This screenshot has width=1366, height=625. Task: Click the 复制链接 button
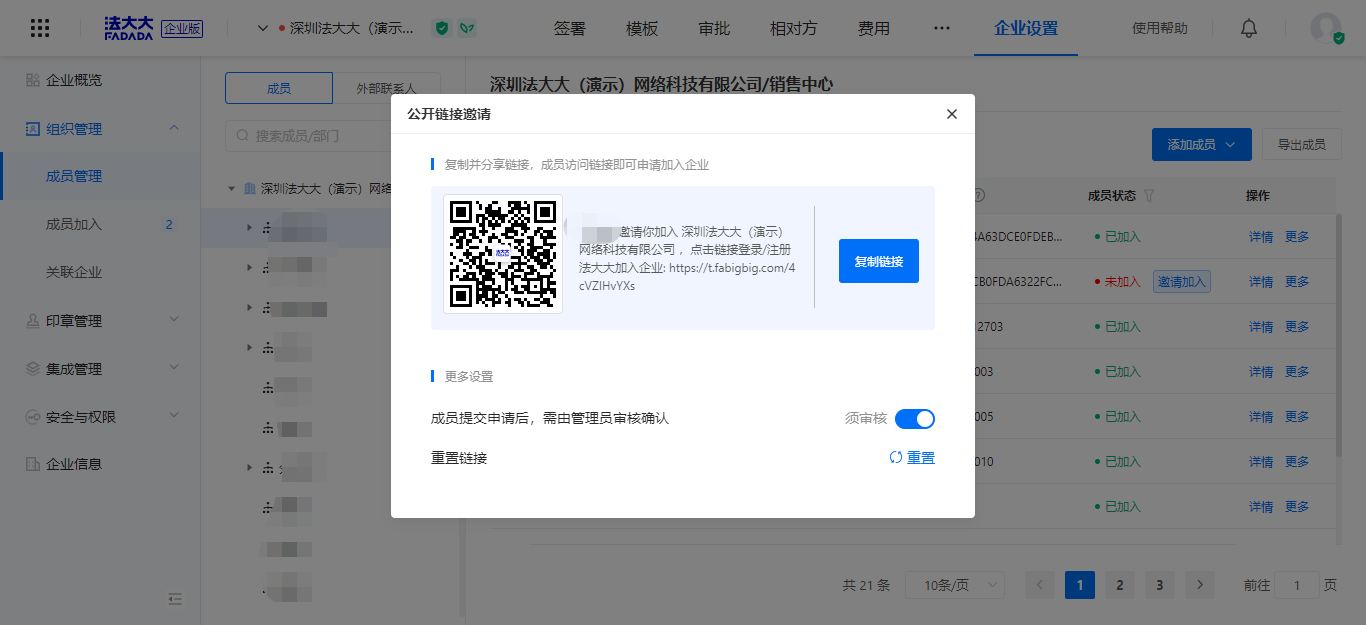[878, 261]
